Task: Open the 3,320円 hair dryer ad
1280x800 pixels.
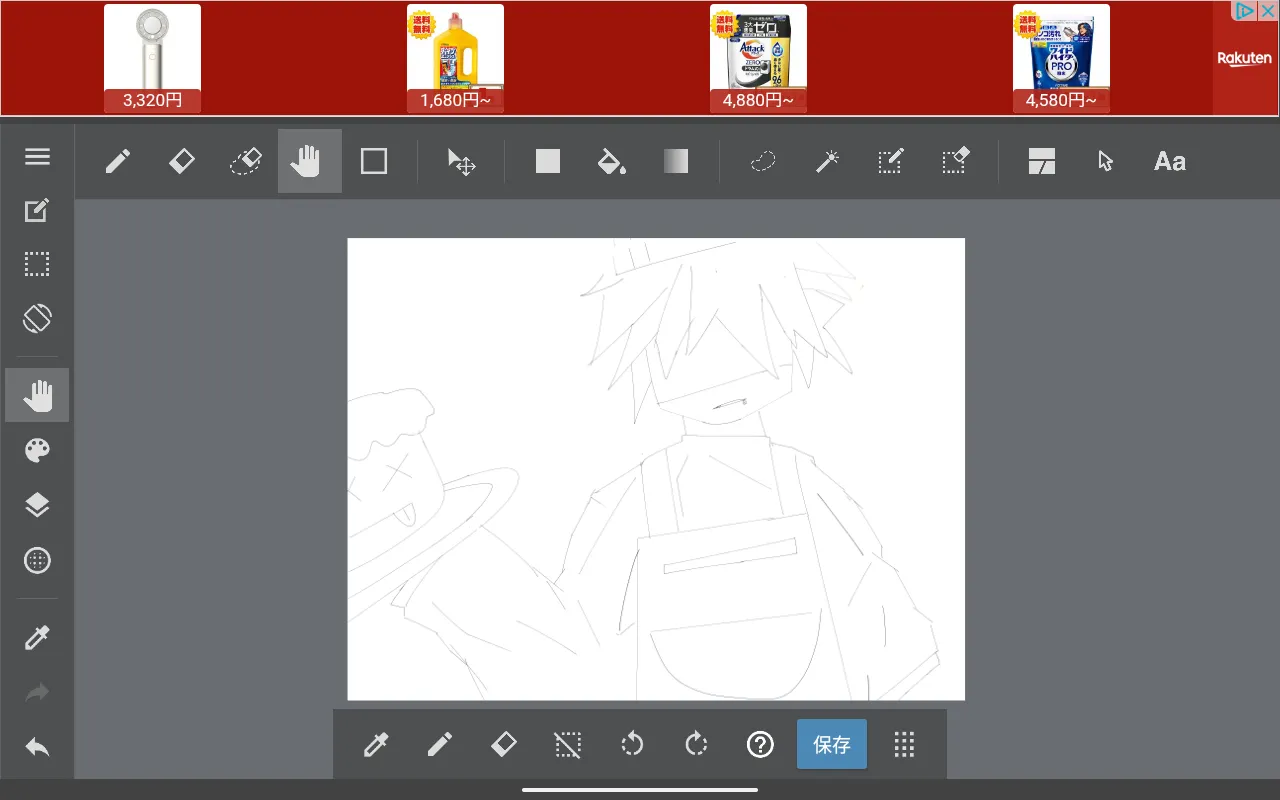Action: pos(152,58)
